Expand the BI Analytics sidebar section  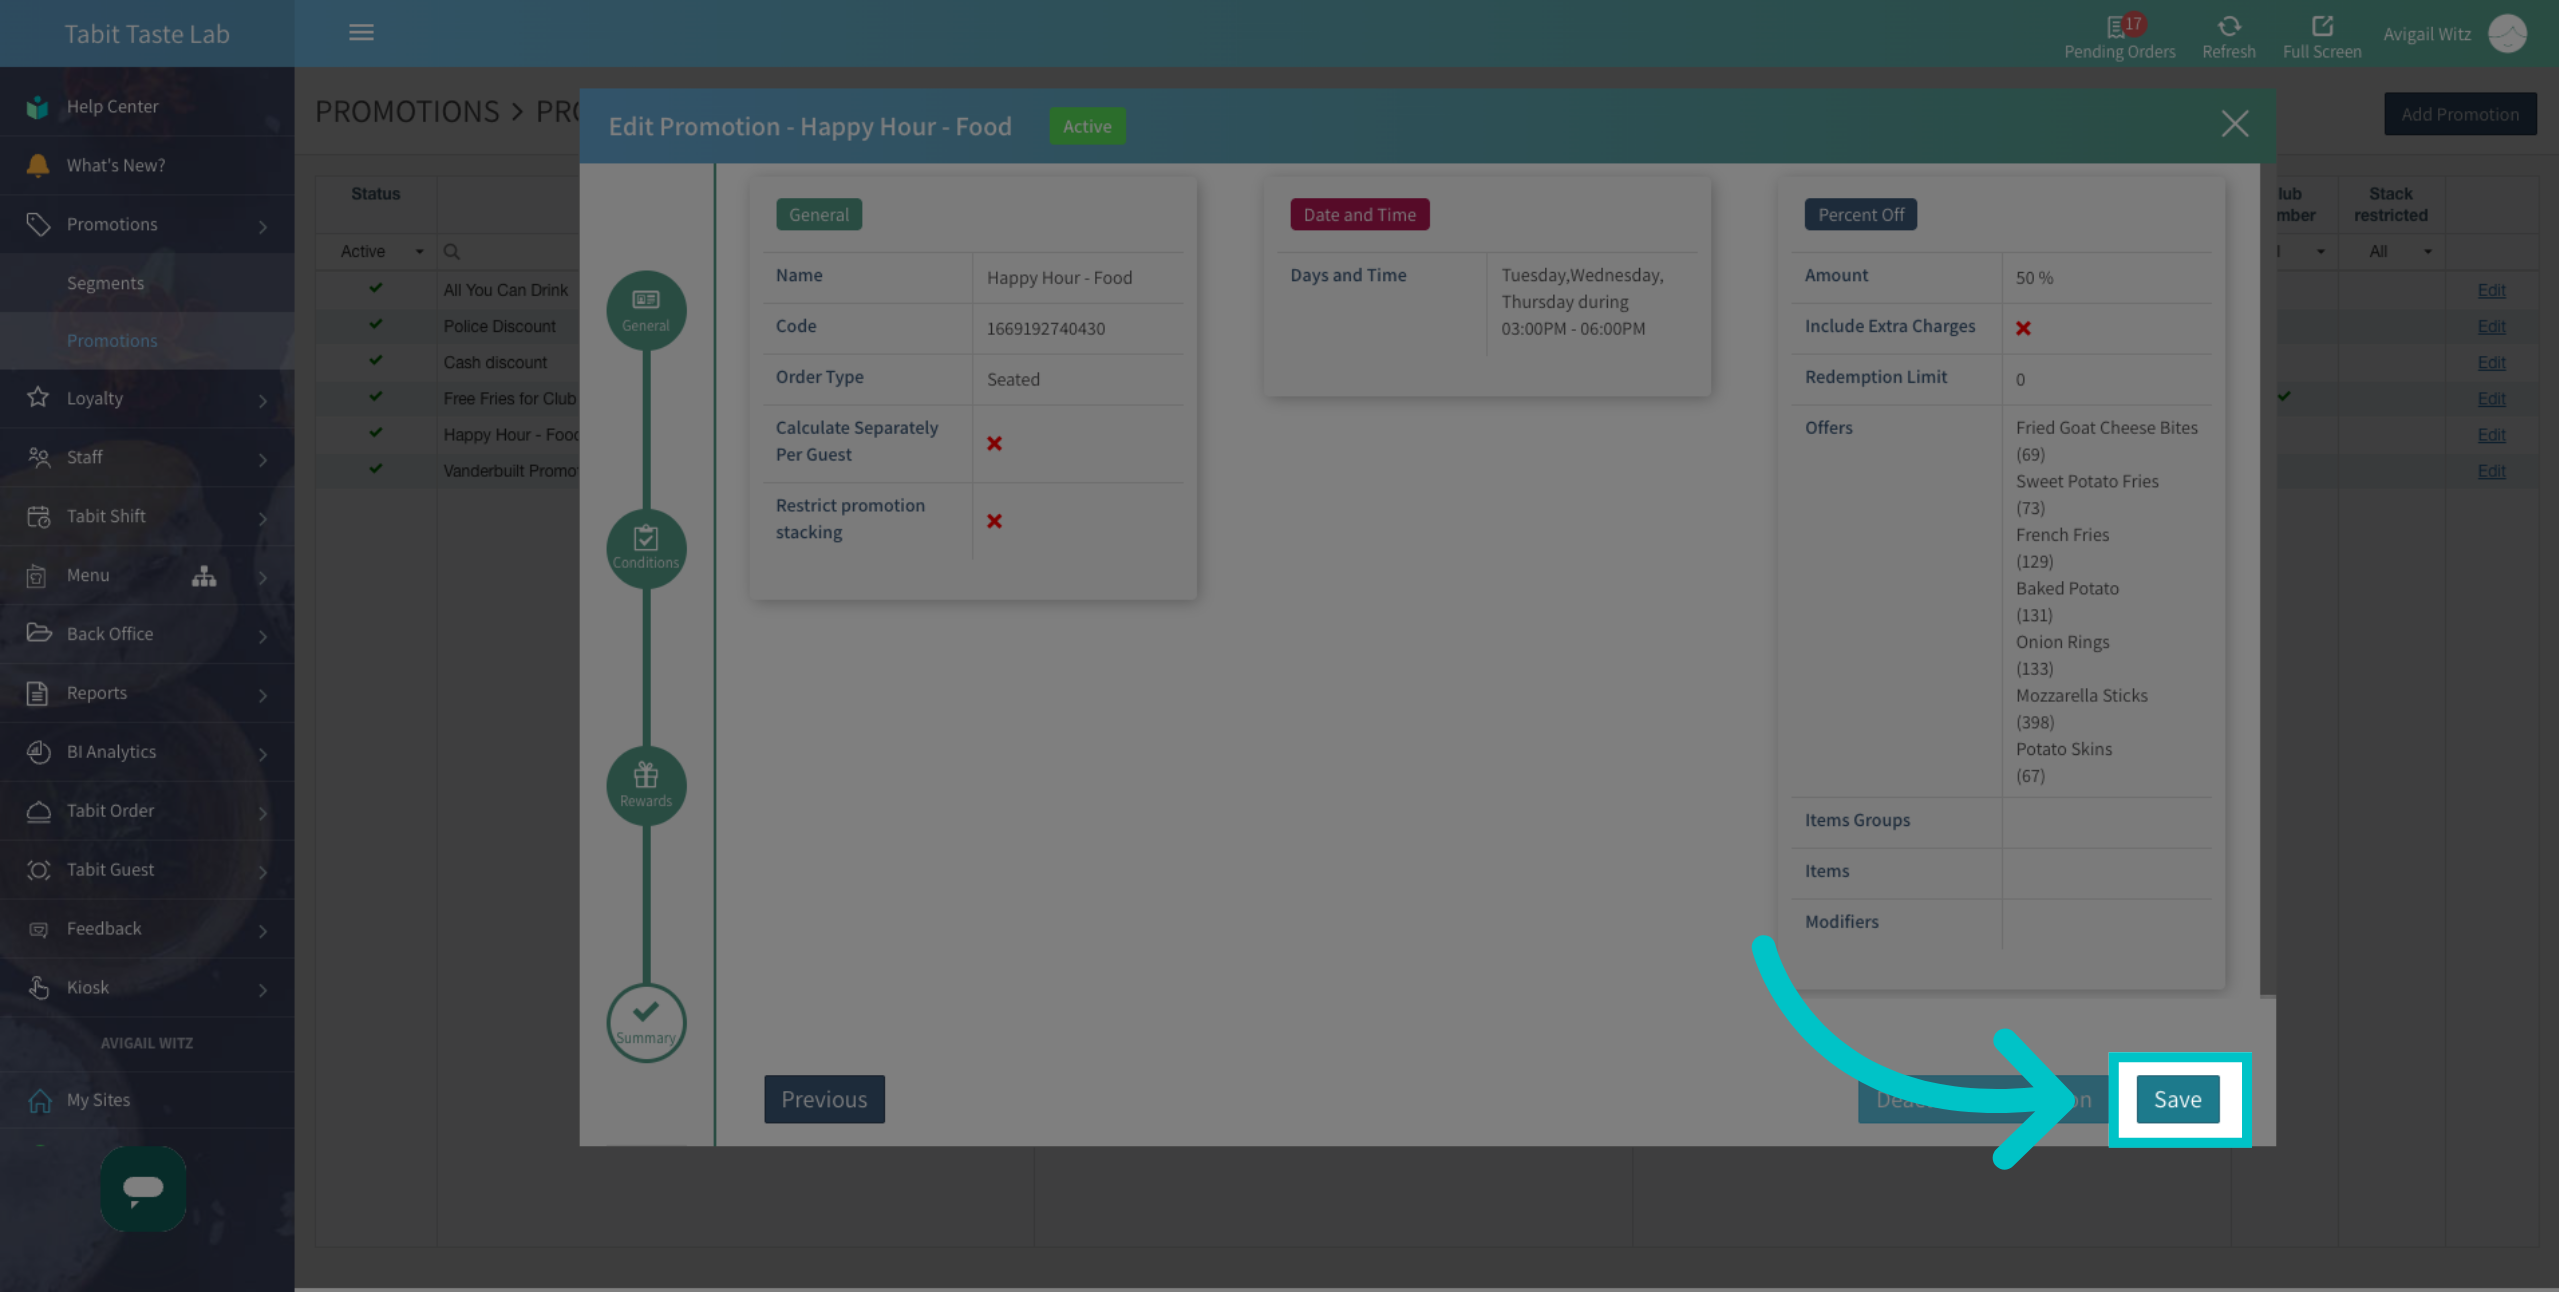pos(147,752)
